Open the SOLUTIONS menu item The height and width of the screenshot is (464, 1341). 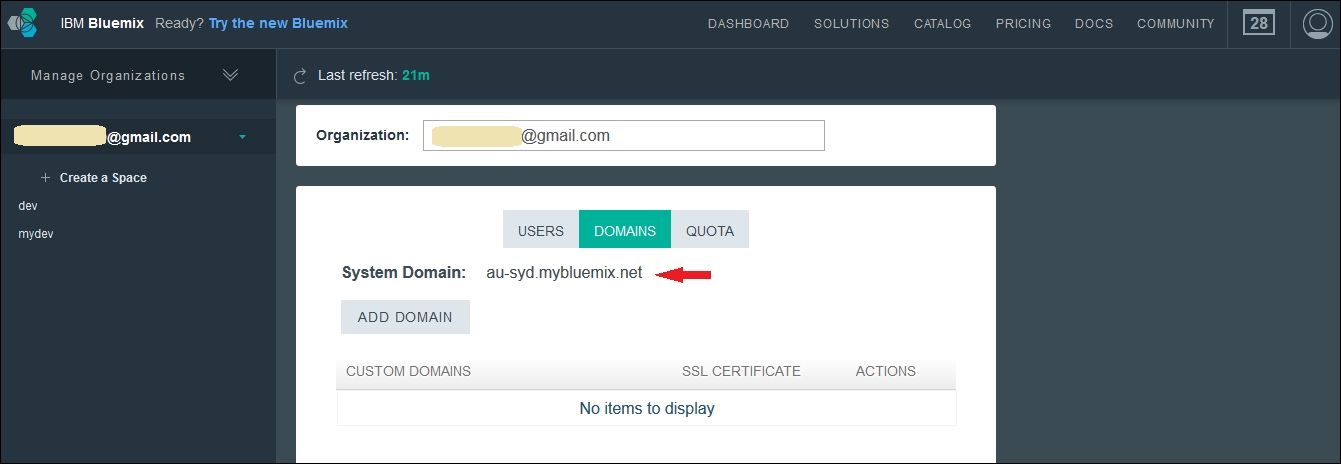[851, 23]
